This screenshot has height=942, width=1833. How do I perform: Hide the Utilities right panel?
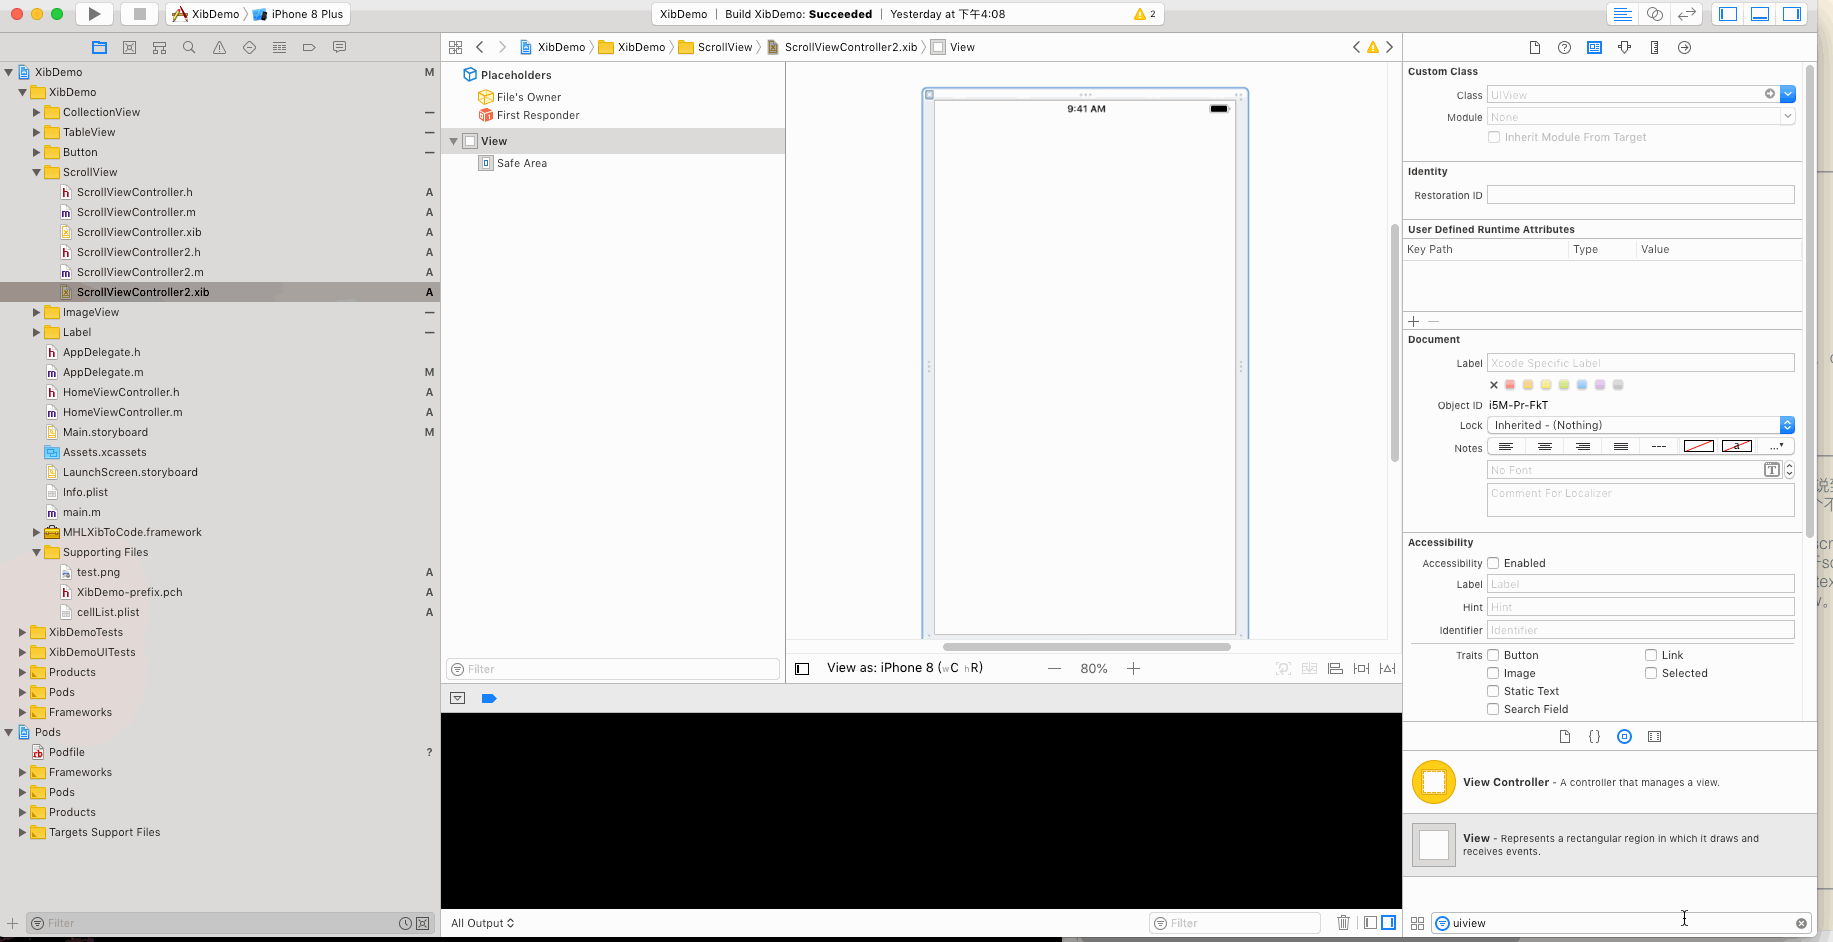point(1792,14)
